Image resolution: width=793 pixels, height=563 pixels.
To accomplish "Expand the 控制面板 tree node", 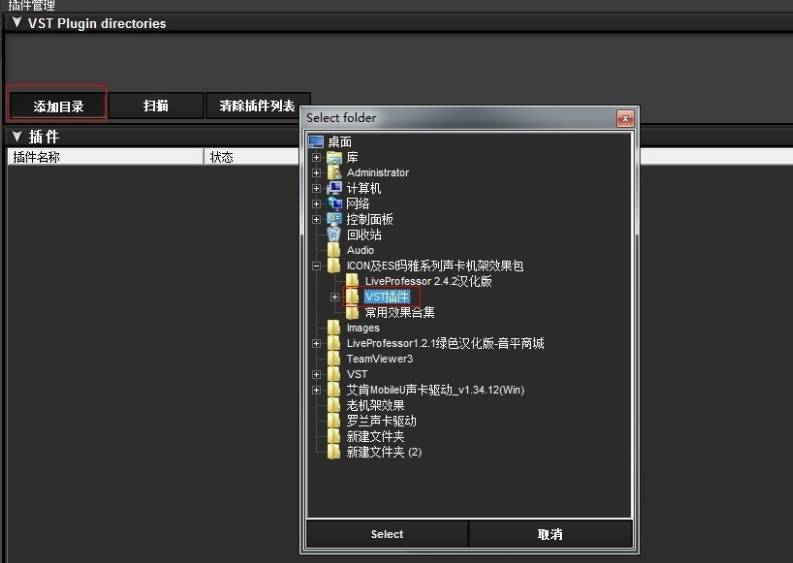I will pos(317,220).
